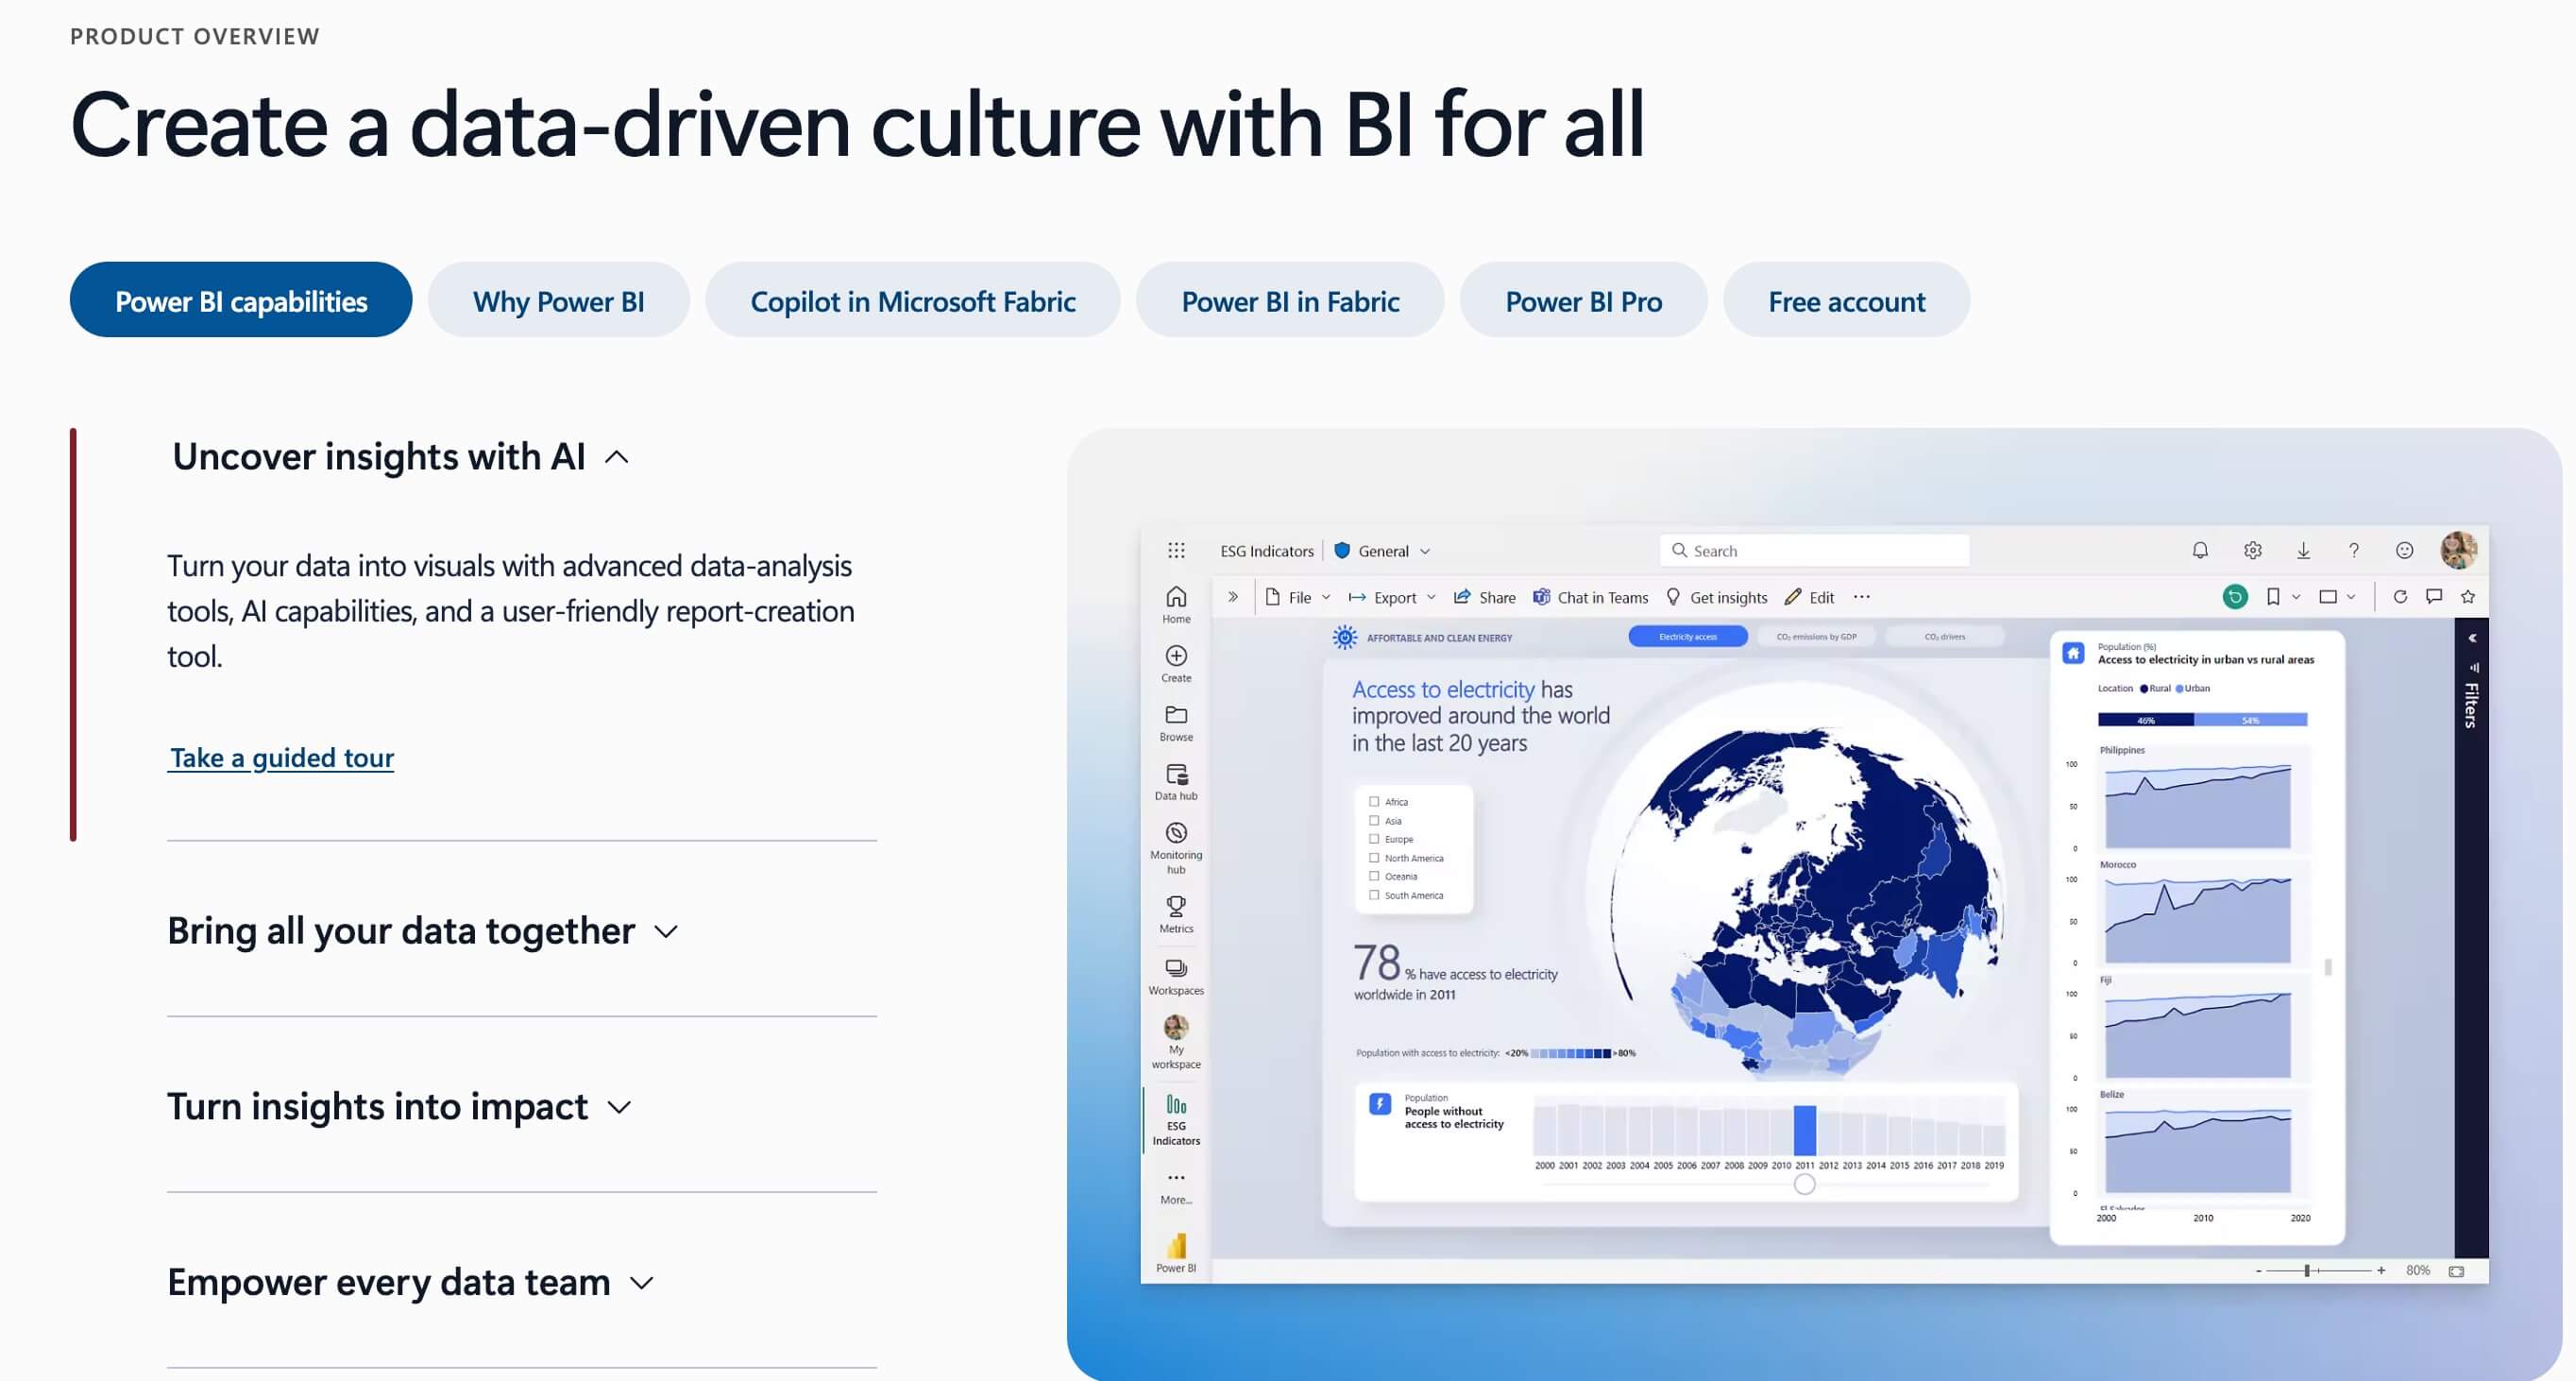The width and height of the screenshot is (2576, 1381).
Task: Check the Europe checkbox
Action: point(1374,839)
